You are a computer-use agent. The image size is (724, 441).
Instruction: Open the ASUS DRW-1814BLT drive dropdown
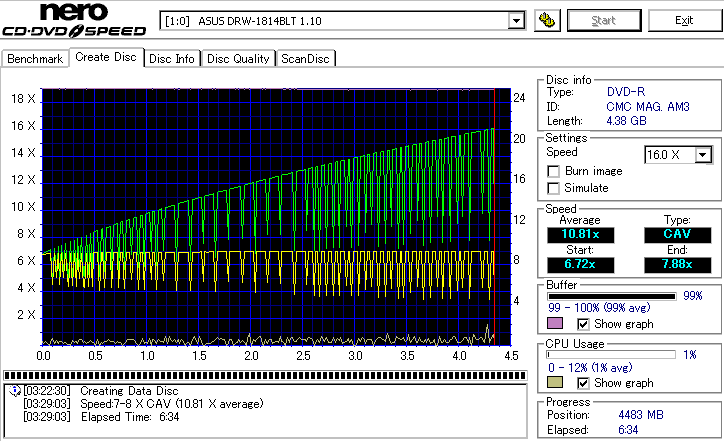516,21
